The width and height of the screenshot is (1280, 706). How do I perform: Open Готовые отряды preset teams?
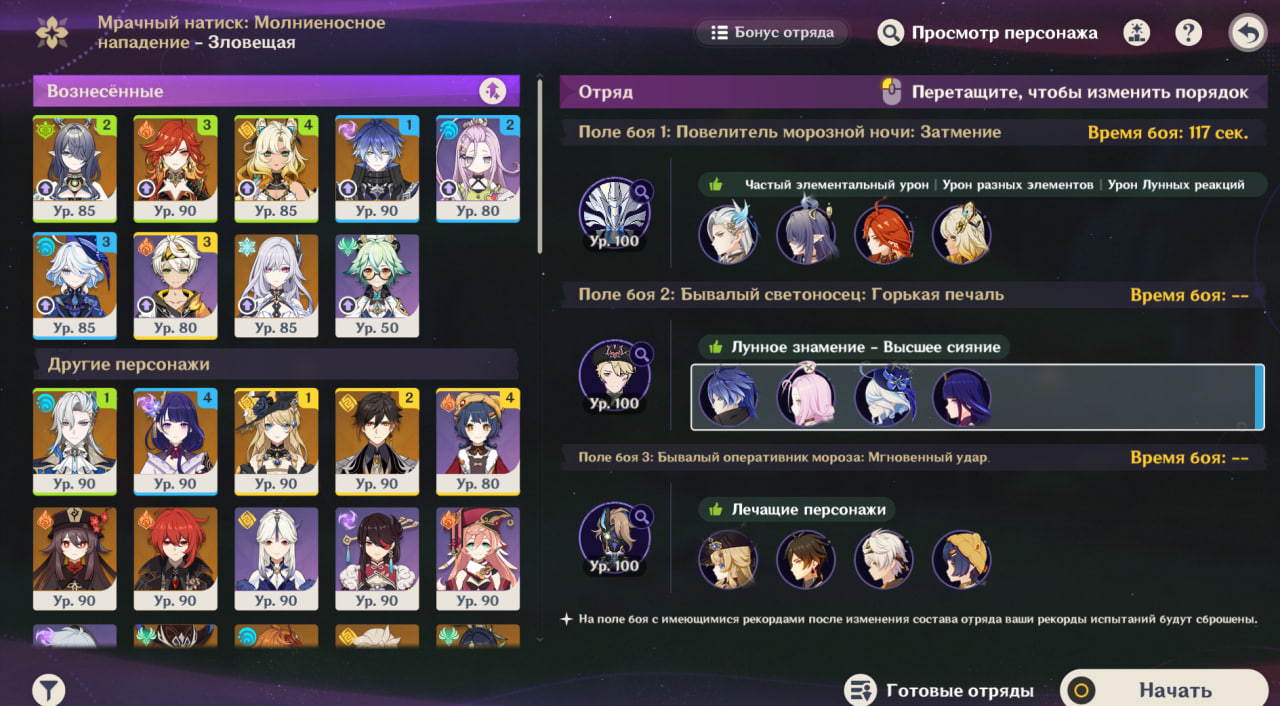point(940,690)
